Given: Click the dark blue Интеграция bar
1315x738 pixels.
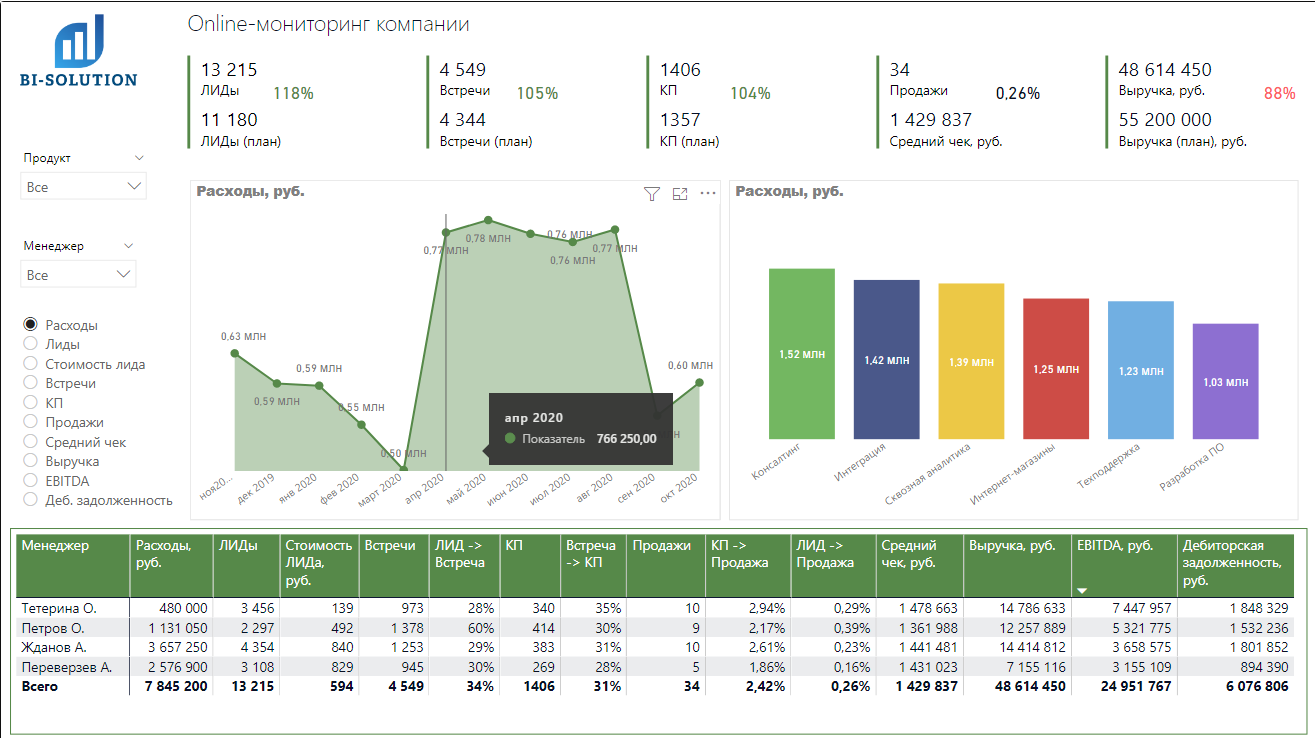Looking at the screenshot, I should tap(886, 359).
